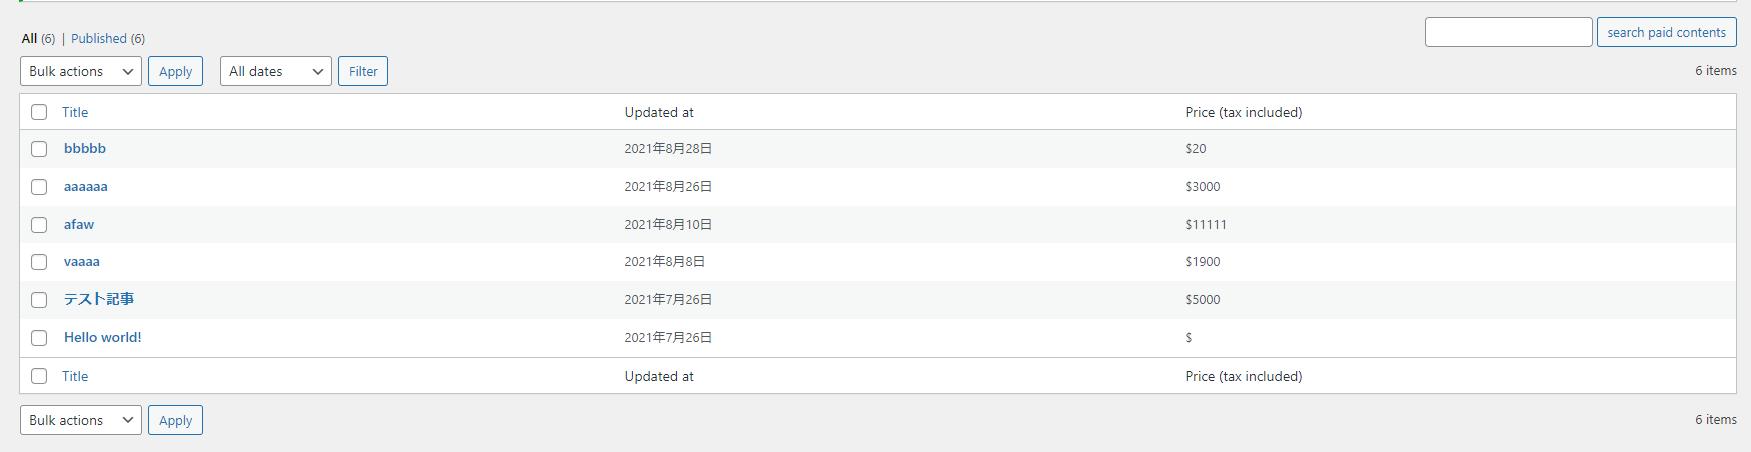
Task: Click the Filter button
Action: [x=363, y=71]
